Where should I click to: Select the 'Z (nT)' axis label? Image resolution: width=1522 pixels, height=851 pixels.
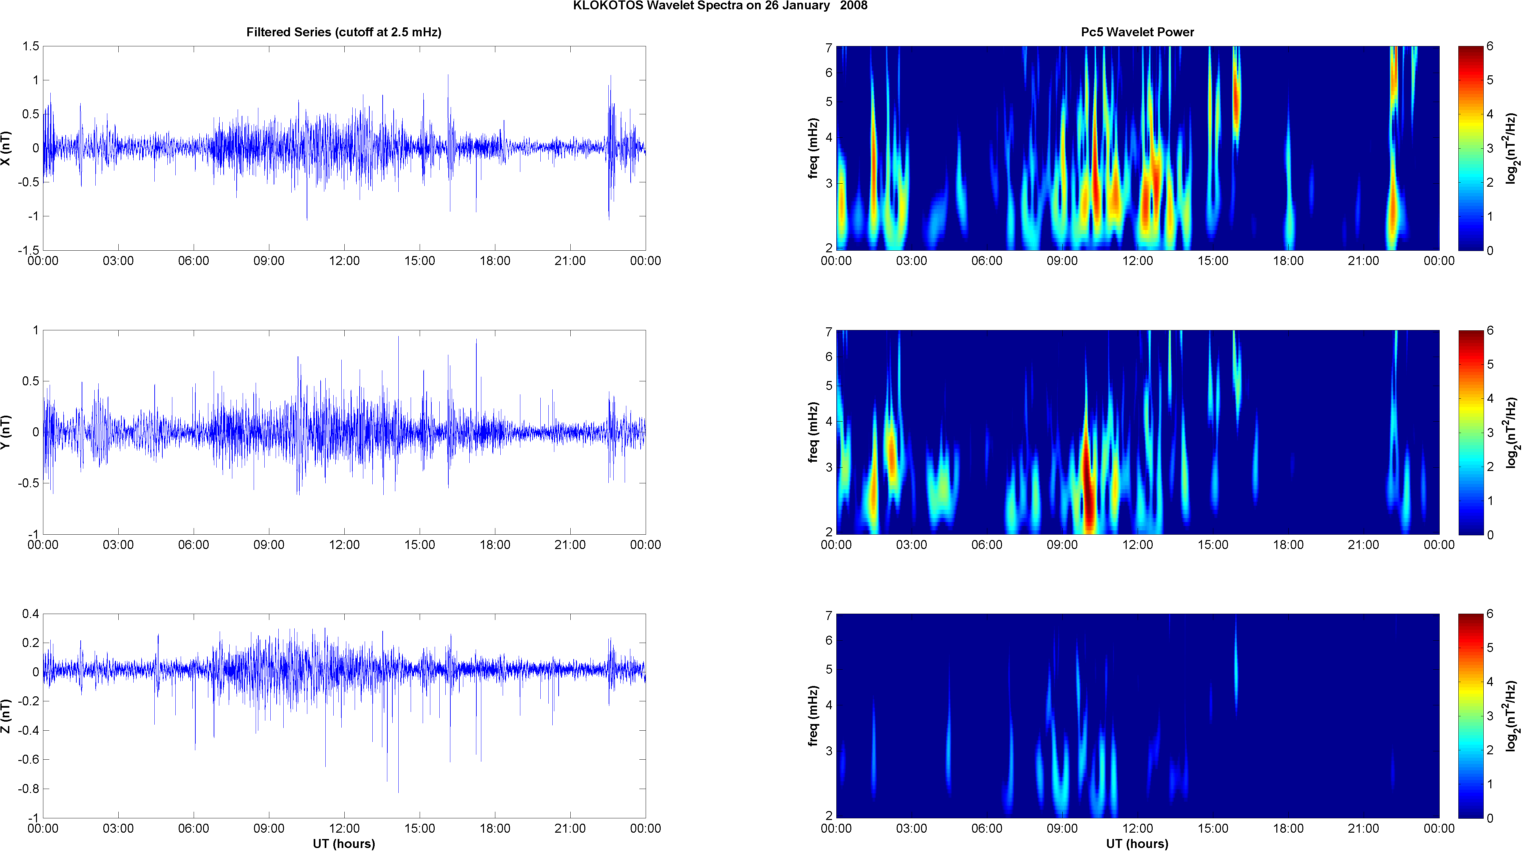click(7, 716)
